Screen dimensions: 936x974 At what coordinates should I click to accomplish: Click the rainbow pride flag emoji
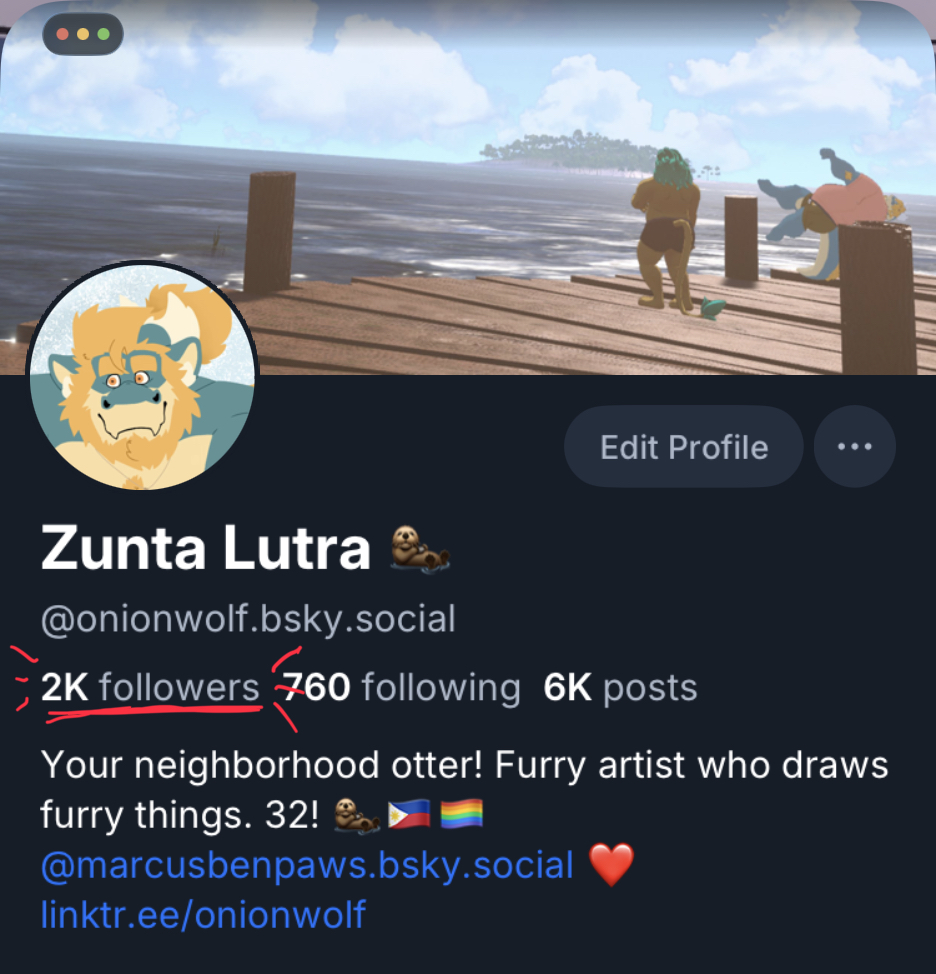(x=461, y=814)
